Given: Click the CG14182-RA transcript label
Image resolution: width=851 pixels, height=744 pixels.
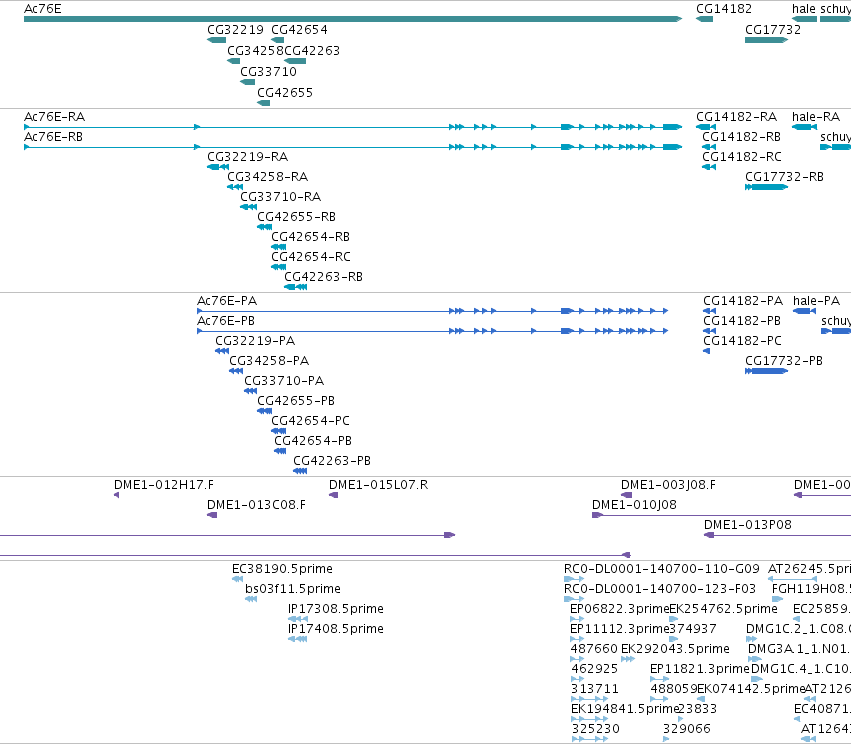Looking at the screenshot, I should pos(736,117).
